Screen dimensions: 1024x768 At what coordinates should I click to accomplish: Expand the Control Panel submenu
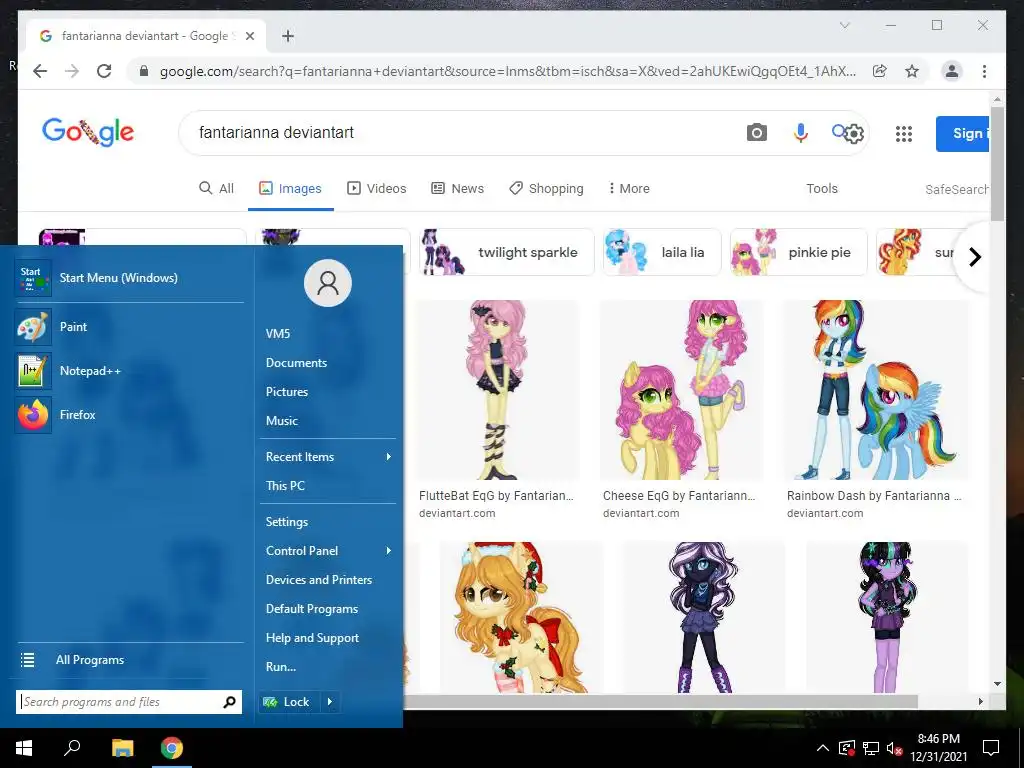point(328,551)
